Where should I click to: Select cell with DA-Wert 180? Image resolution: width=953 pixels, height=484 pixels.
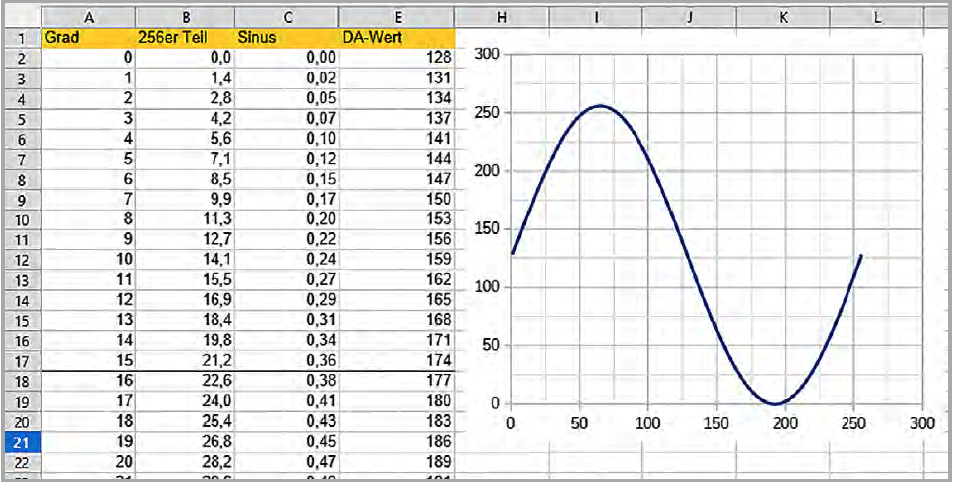click(x=397, y=401)
